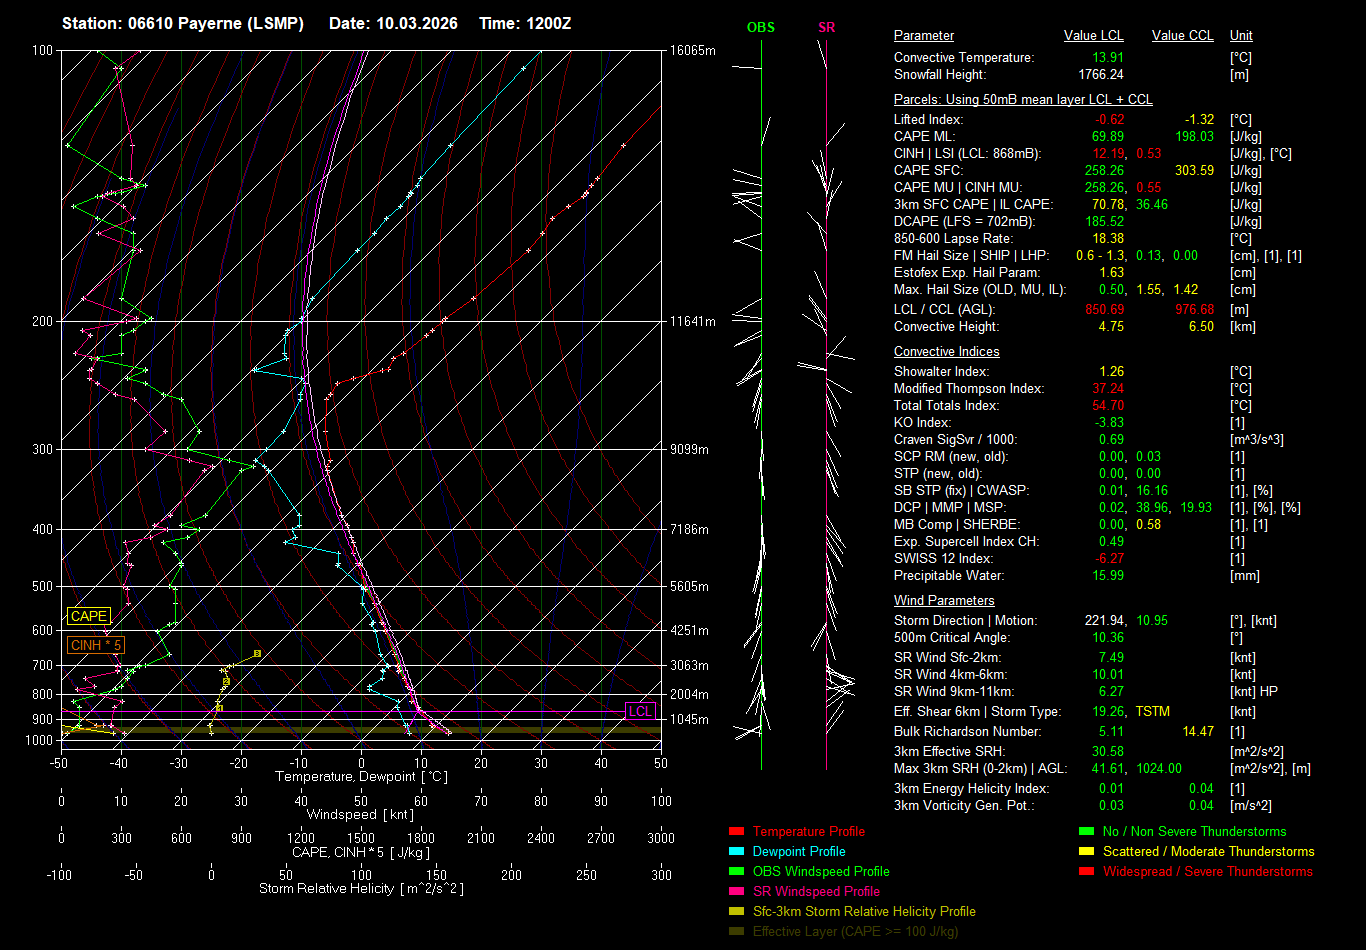The width and height of the screenshot is (1366, 950).
Task: Click helicity profile marker number 3
Action: 257,653
